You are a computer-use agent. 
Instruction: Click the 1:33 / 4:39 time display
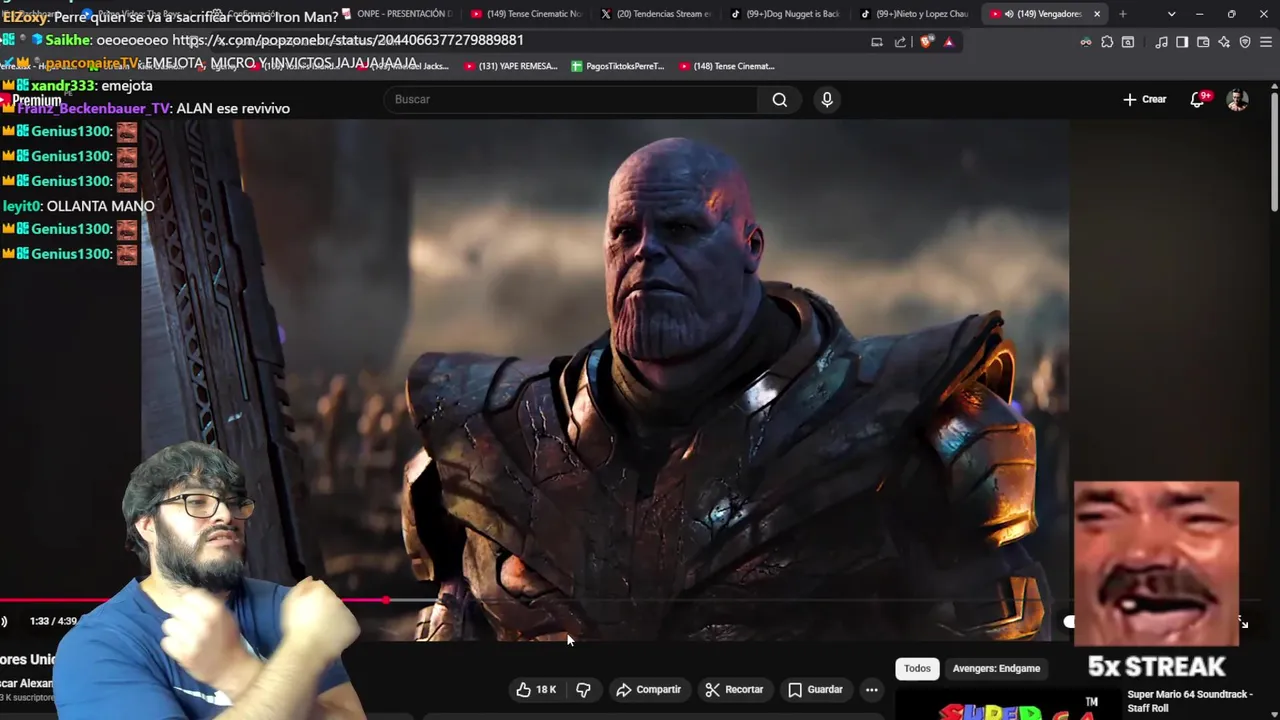[x=53, y=621]
